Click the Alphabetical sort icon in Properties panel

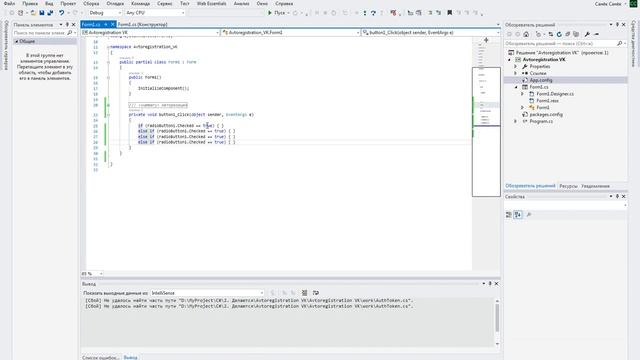(518, 215)
